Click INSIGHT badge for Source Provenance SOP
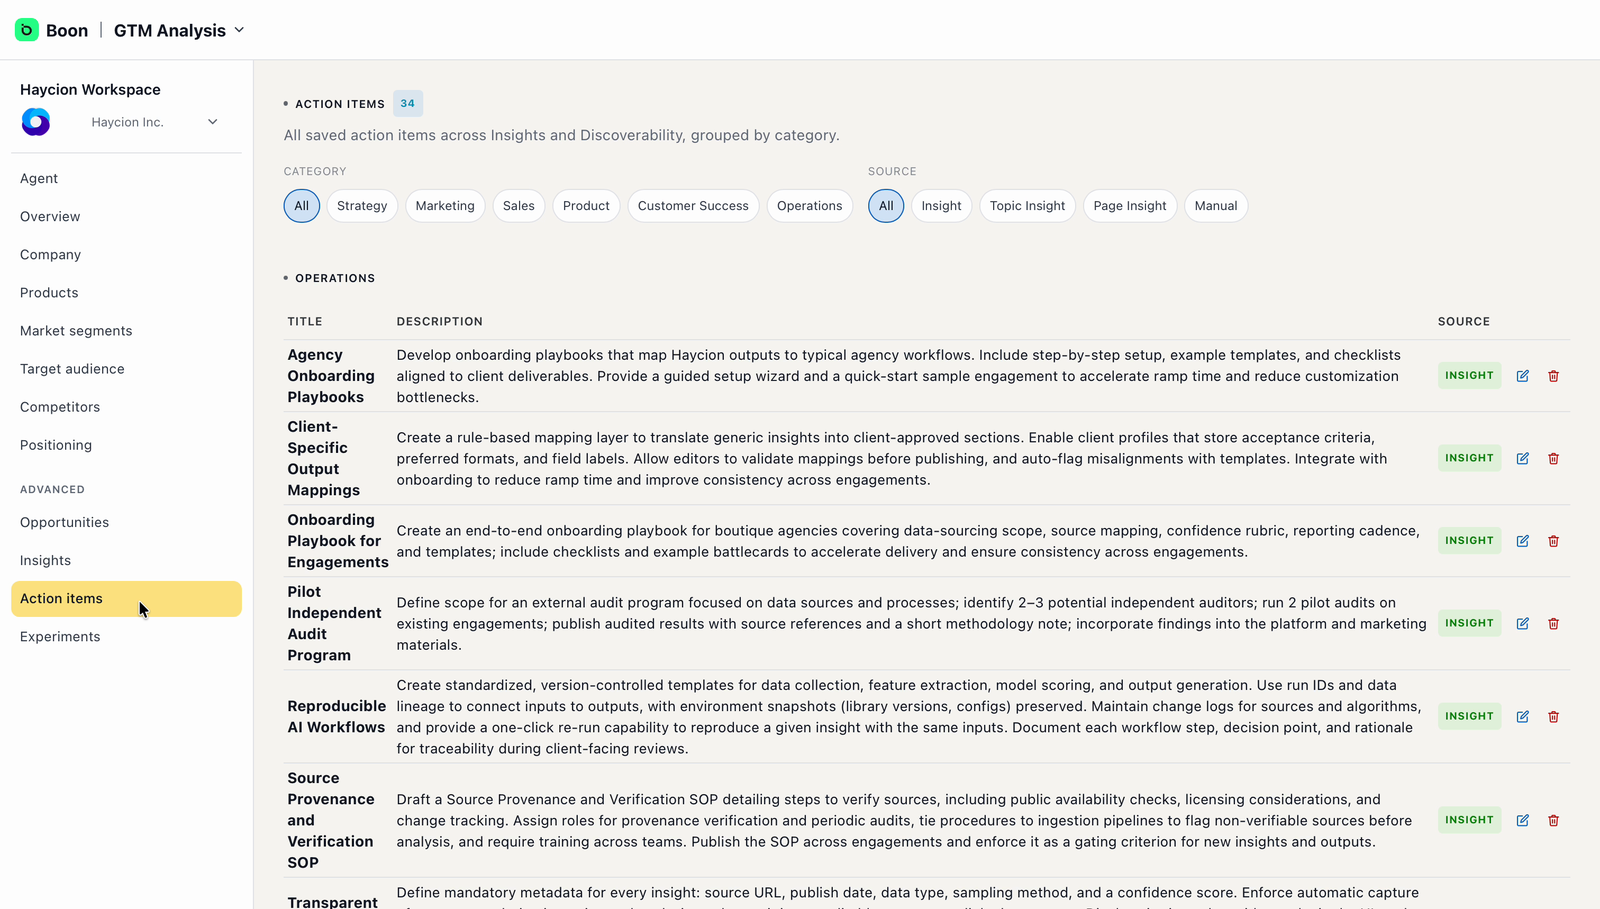This screenshot has height=909, width=1600. pyautogui.click(x=1469, y=820)
